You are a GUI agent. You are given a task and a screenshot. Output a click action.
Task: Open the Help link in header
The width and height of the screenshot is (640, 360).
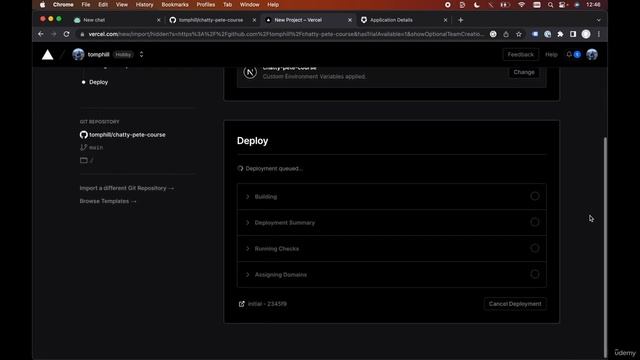551,54
